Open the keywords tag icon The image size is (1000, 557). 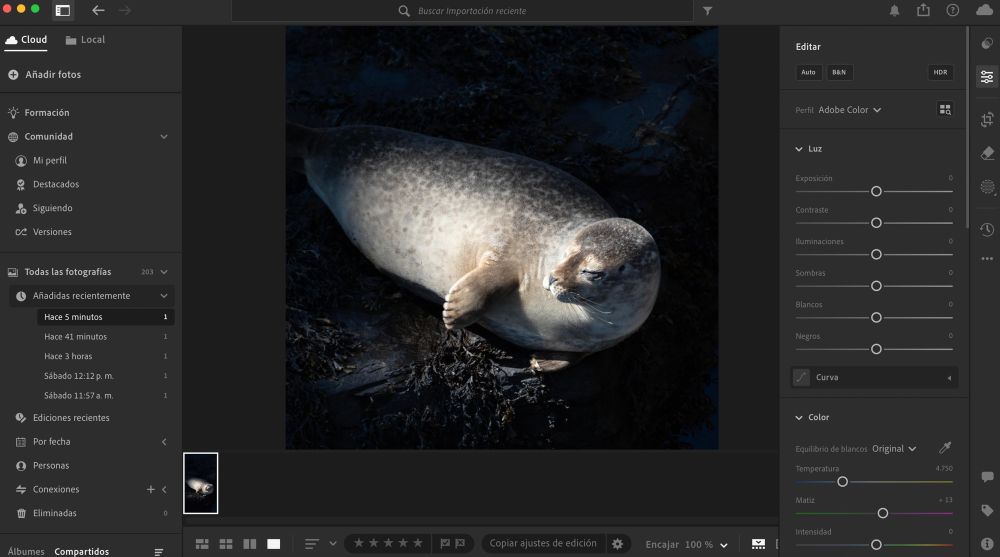[x=987, y=510]
